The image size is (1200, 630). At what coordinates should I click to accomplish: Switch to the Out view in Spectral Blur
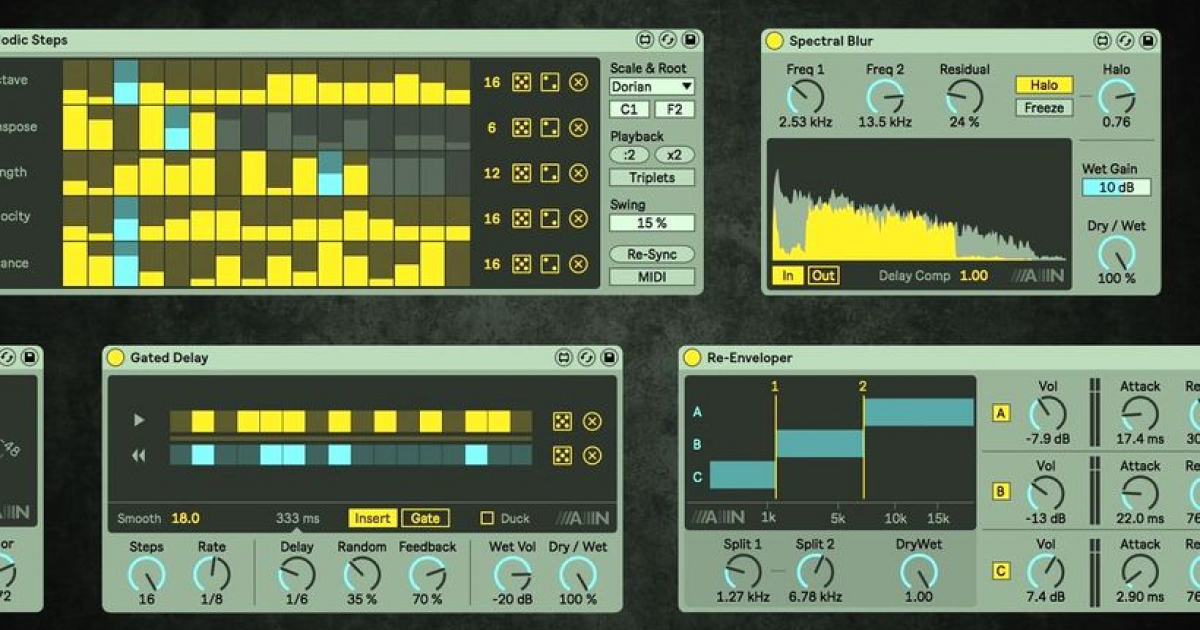[824, 275]
